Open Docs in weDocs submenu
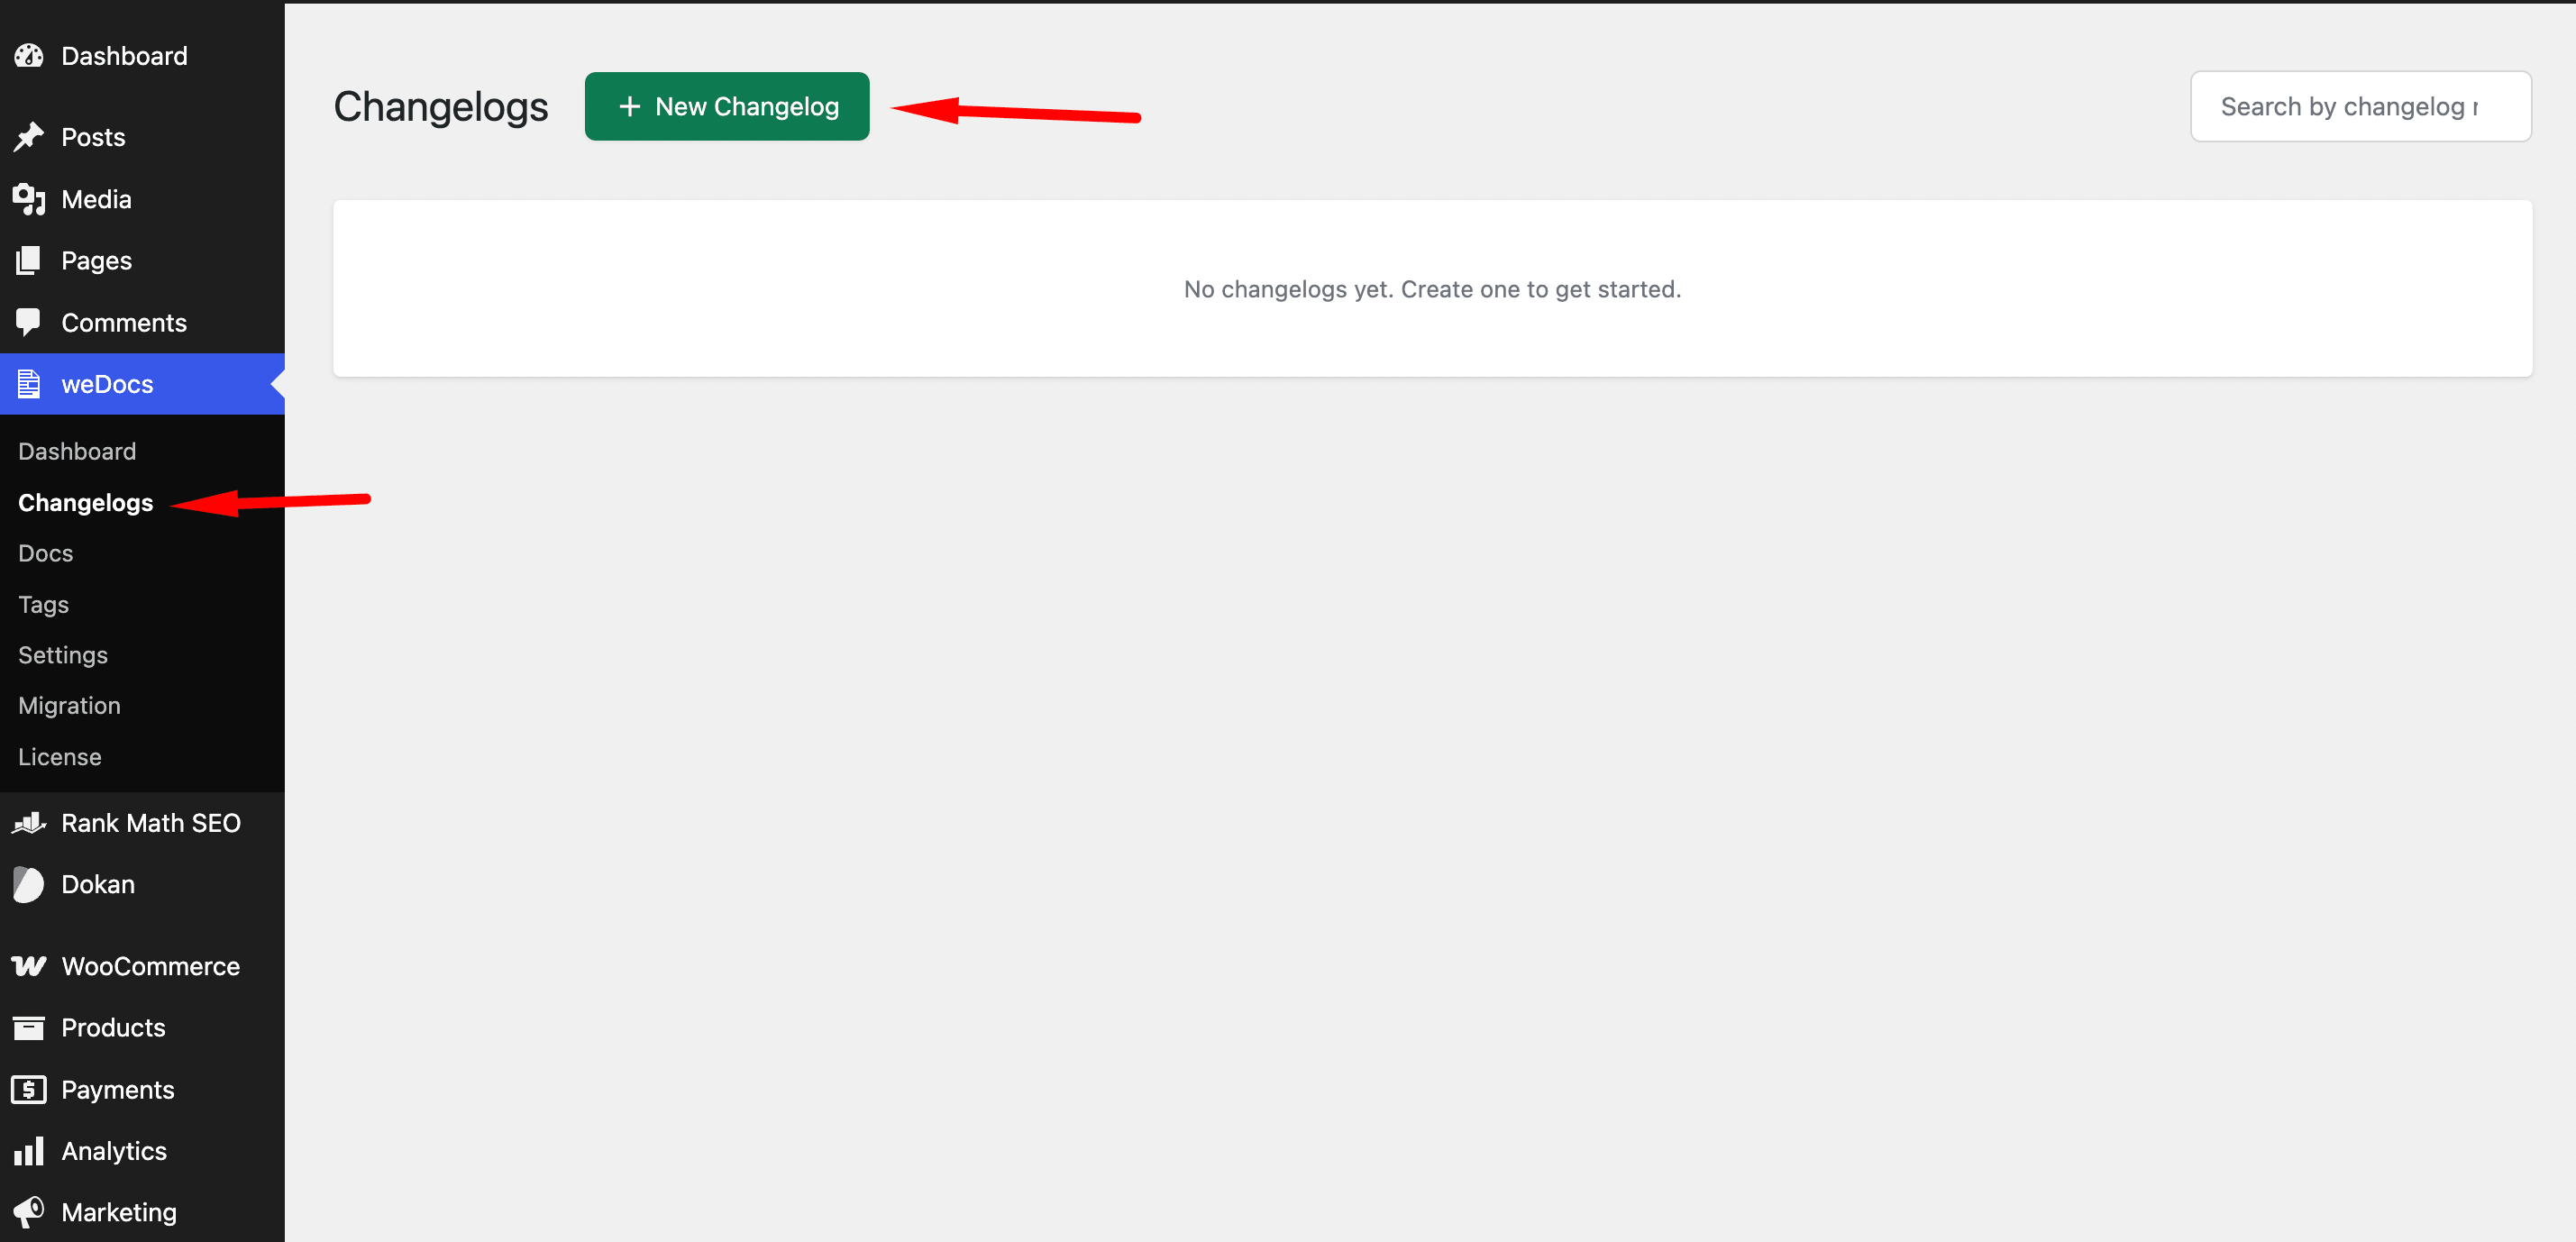Screen dimensions: 2576x1242 pos(46,553)
